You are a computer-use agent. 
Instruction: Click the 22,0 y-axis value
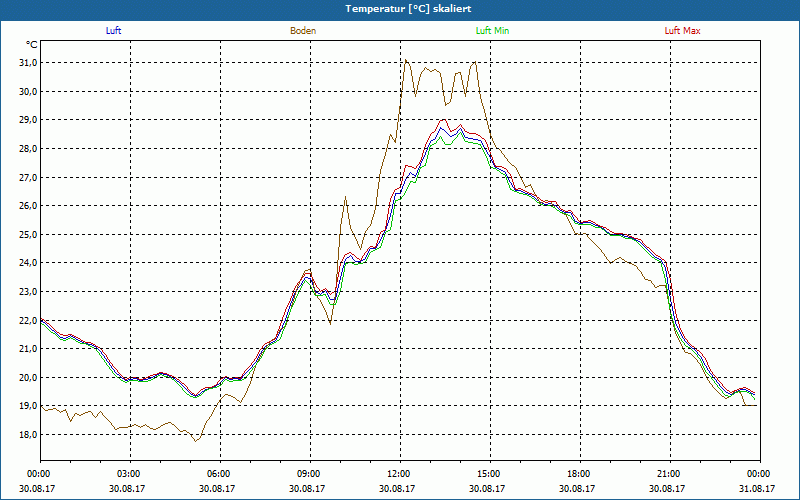tap(28, 320)
